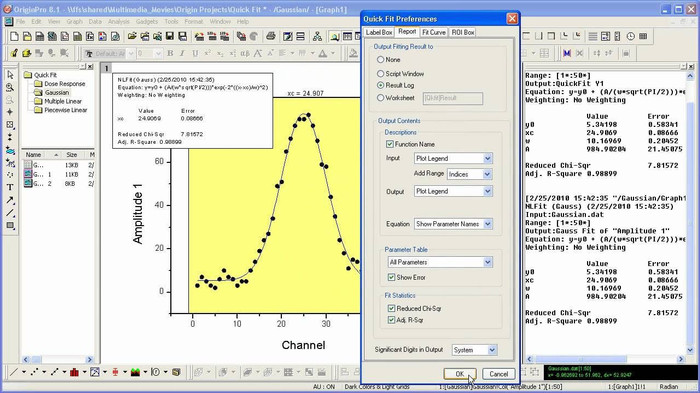Select the Dose Response folder in tree
700x393 pixels.
click(x=64, y=84)
